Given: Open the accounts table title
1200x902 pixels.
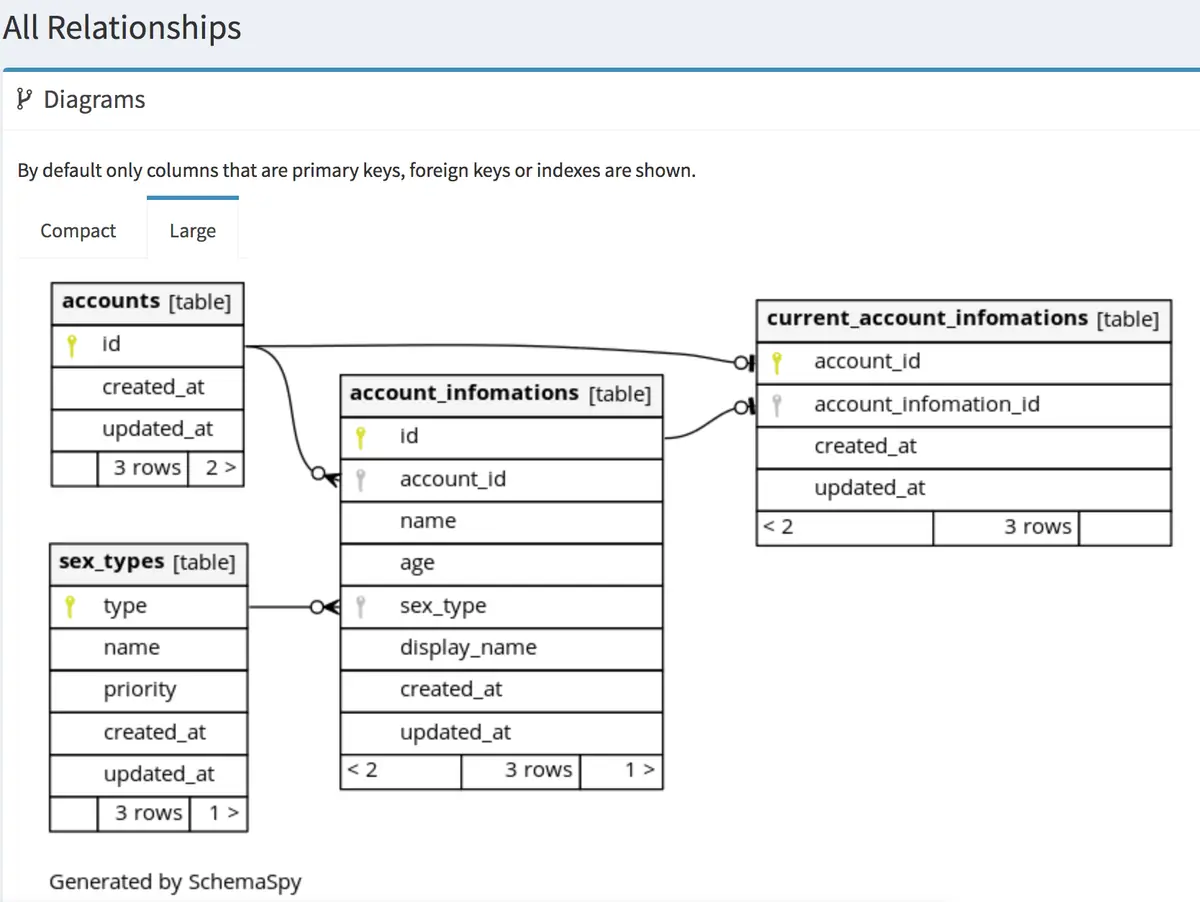Looking at the screenshot, I should point(147,302).
